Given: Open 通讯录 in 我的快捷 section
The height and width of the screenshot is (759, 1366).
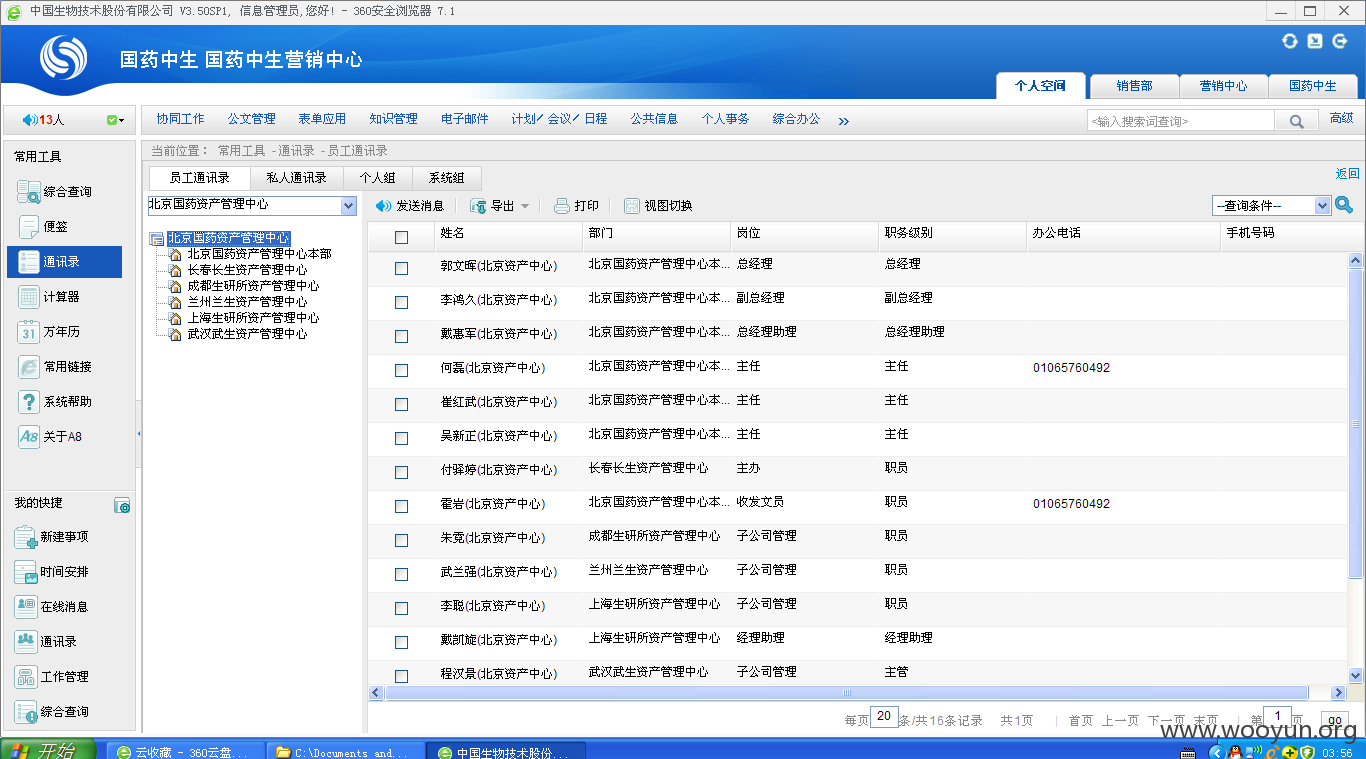Looking at the screenshot, I should 46,642.
